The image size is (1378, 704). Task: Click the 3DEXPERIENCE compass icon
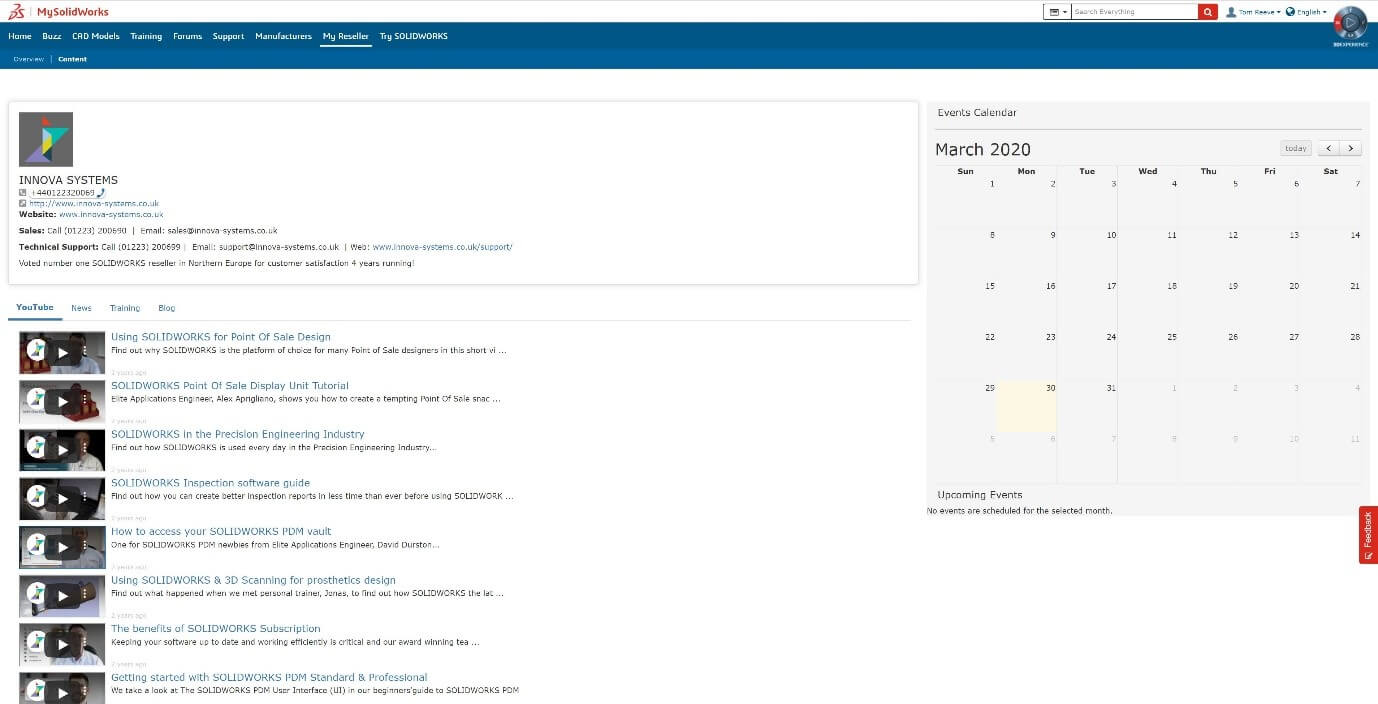(1350, 22)
